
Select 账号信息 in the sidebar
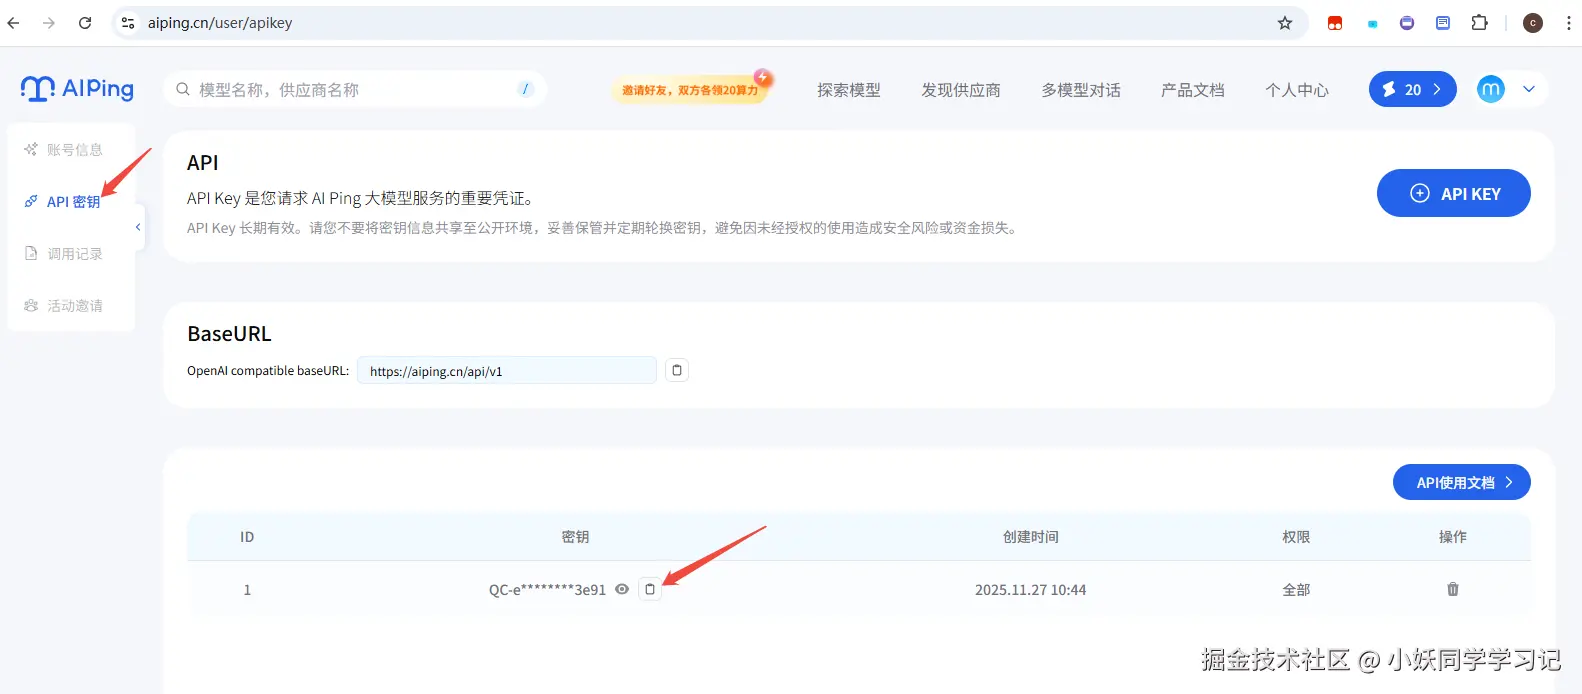point(64,149)
